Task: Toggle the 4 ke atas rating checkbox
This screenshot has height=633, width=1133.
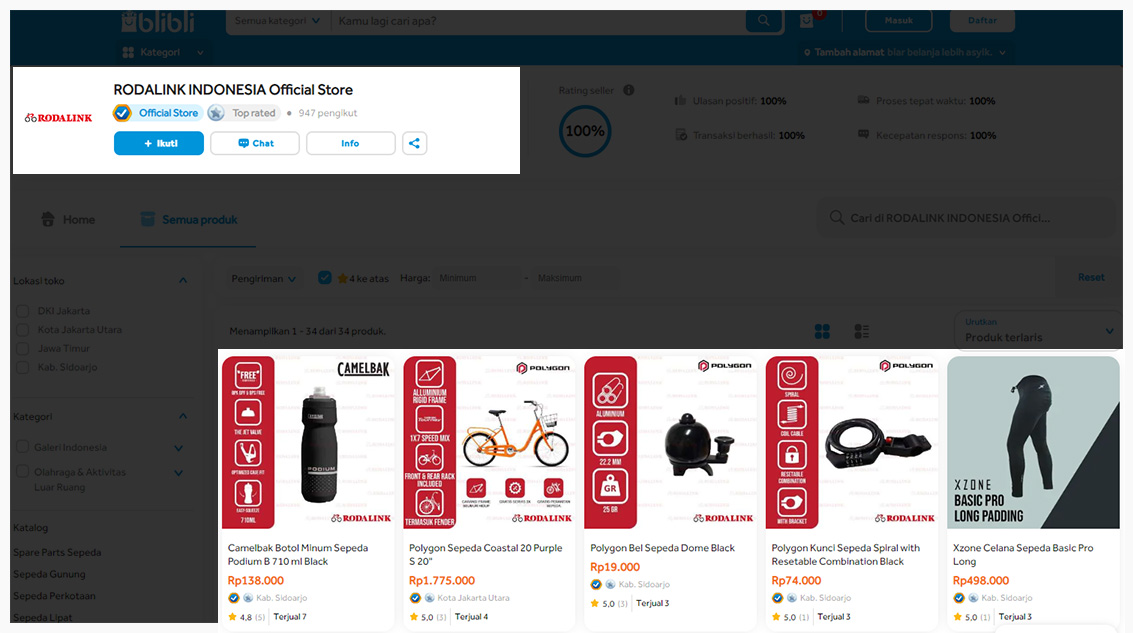Action: click(325, 278)
